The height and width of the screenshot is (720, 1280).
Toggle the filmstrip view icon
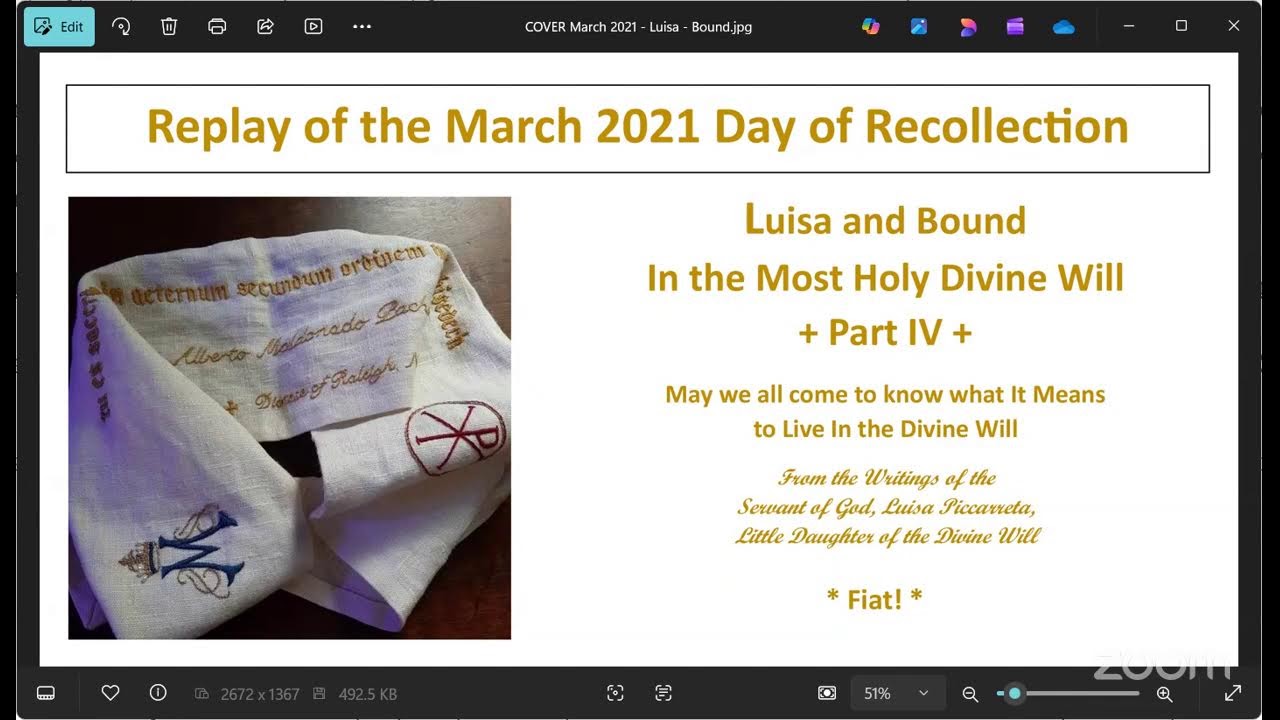(x=45, y=693)
